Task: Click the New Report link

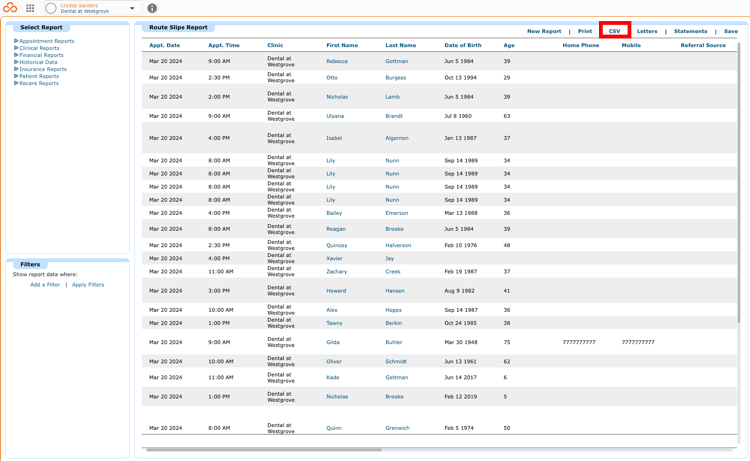Action: [544, 31]
